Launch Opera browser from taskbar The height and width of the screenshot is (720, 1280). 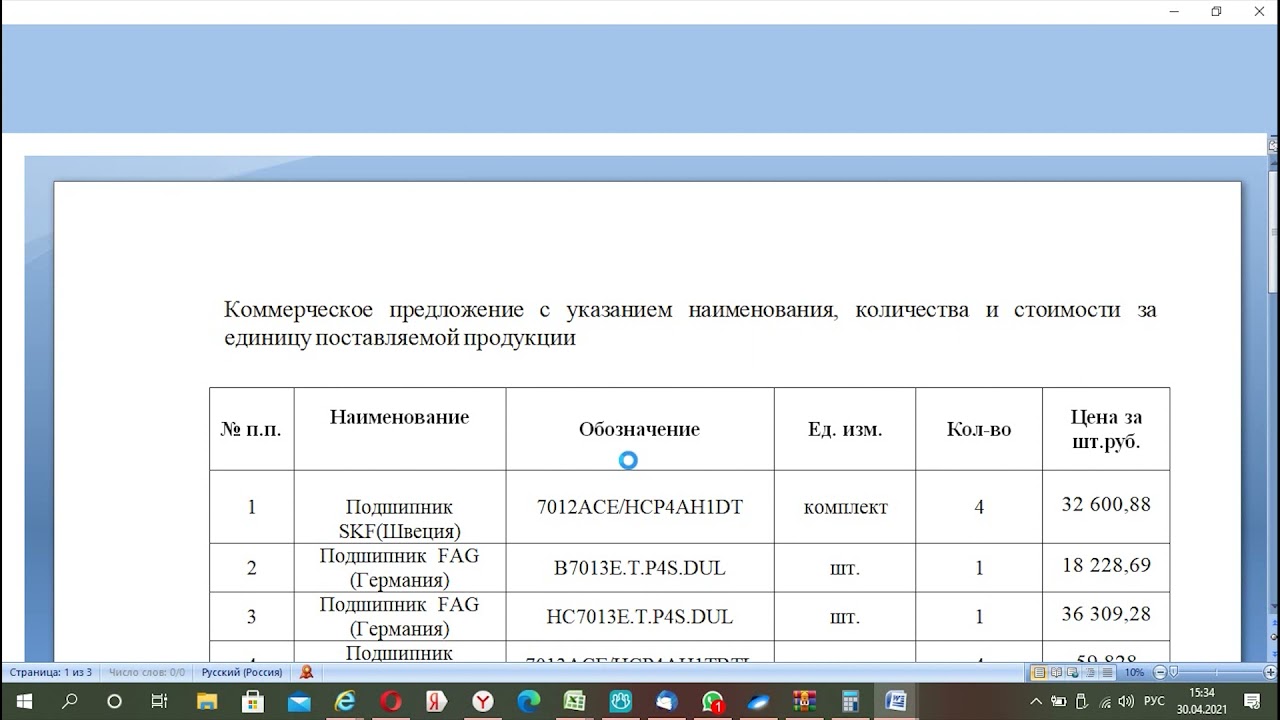[391, 701]
